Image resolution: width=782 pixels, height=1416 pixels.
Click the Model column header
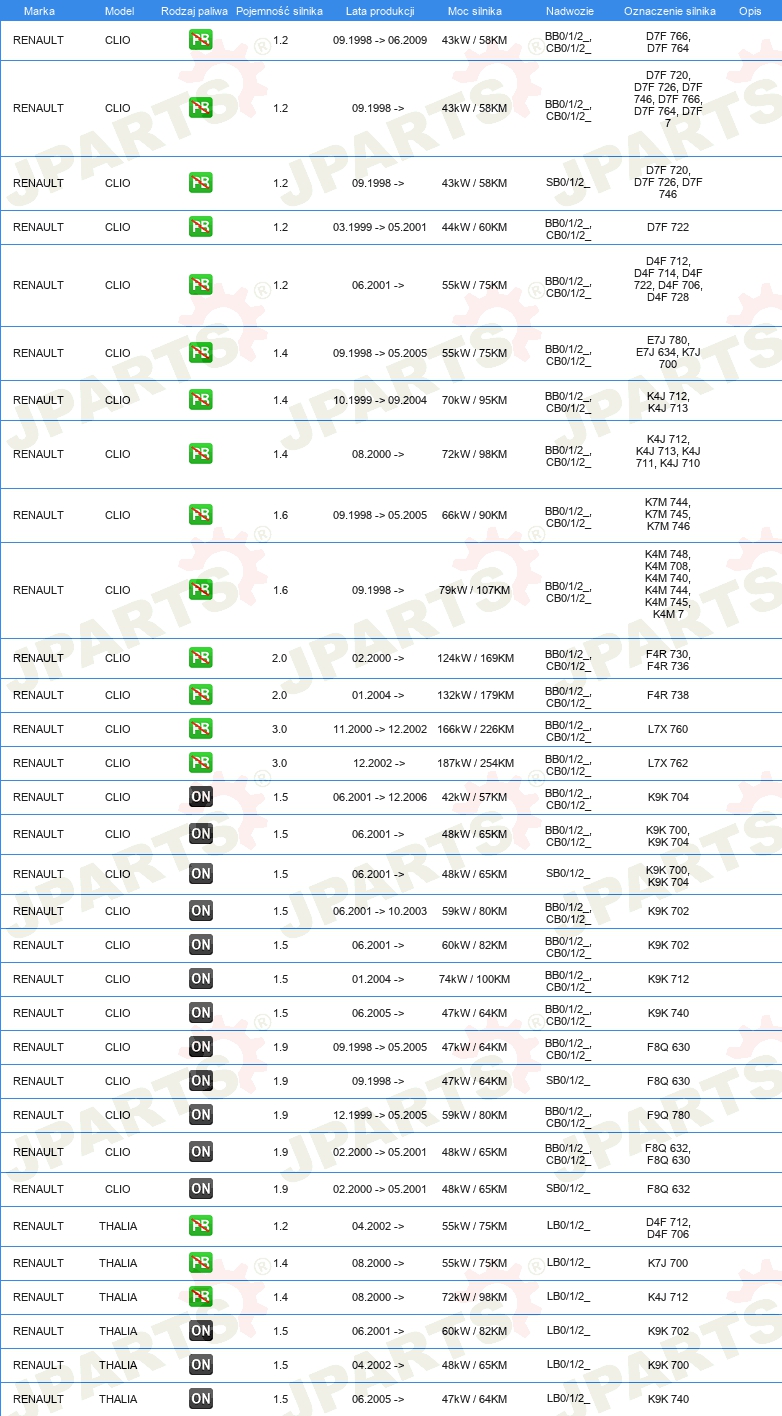tap(118, 10)
